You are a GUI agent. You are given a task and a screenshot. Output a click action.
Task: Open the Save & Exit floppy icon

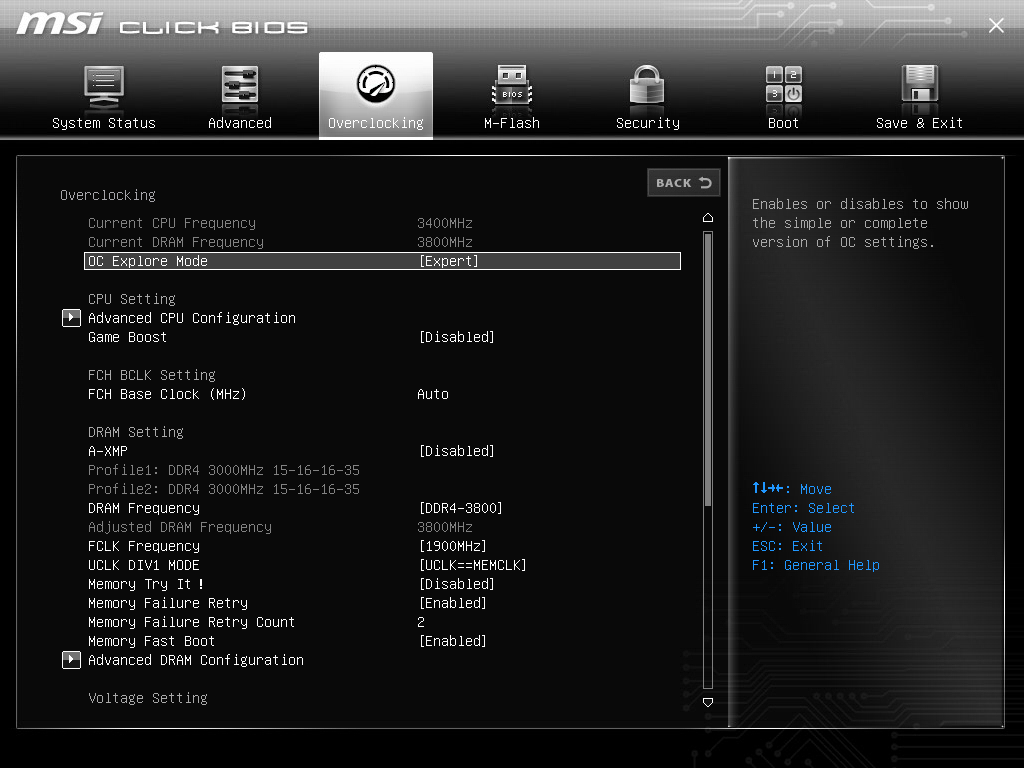(x=920, y=85)
